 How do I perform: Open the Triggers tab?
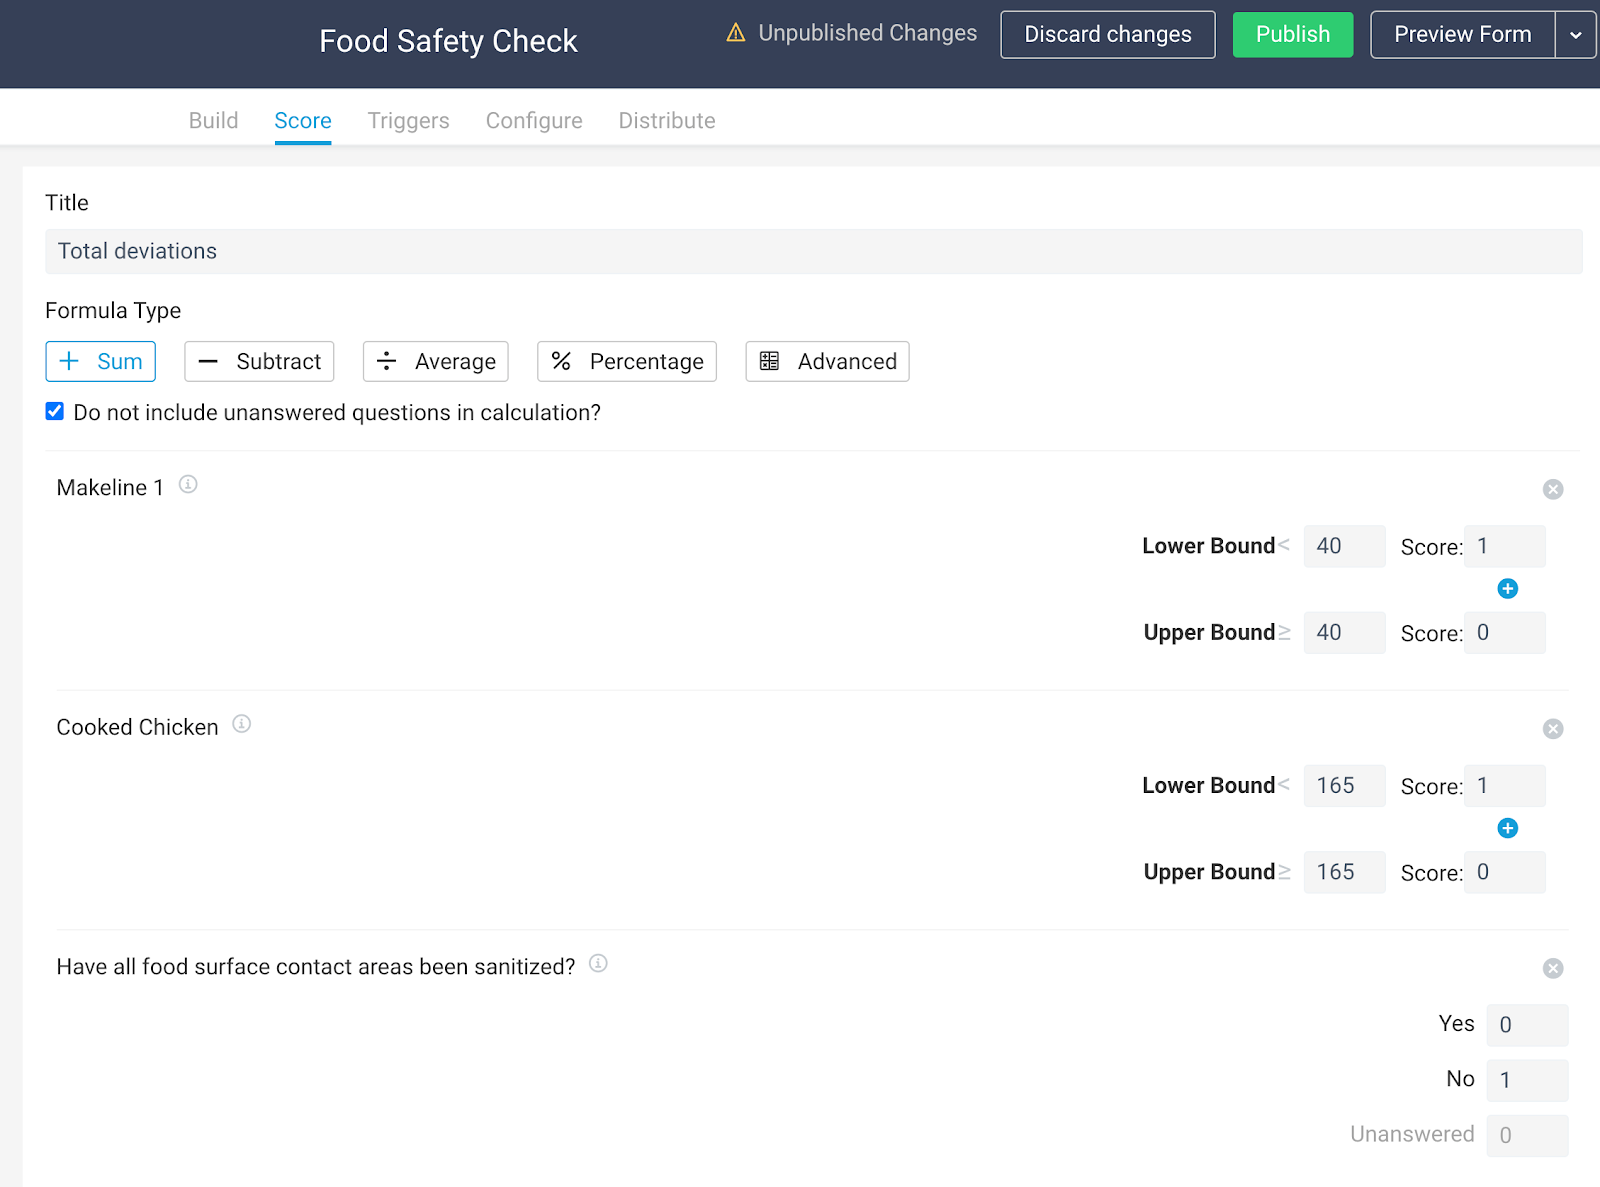pos(409,121)
